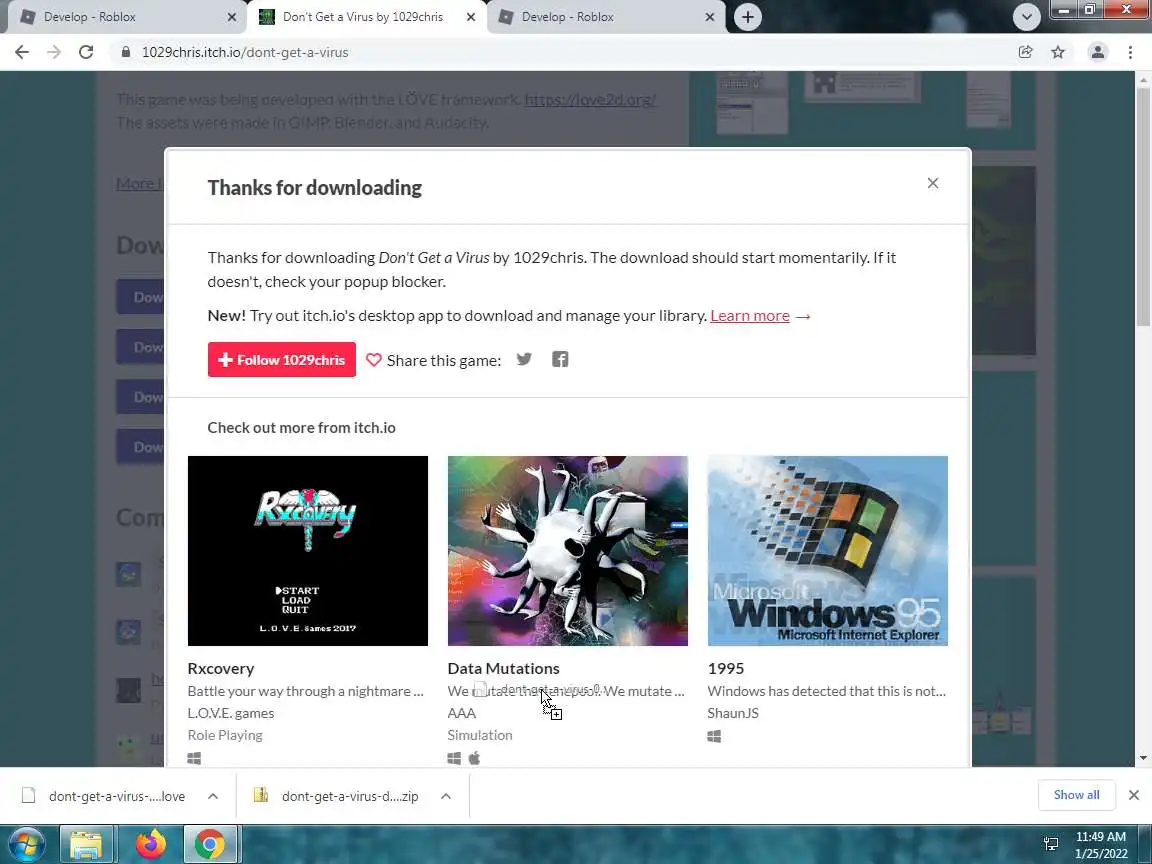Close the downloads bar
The width and height of the screenshot is (1152, 864).
[x=1134, y=795]
